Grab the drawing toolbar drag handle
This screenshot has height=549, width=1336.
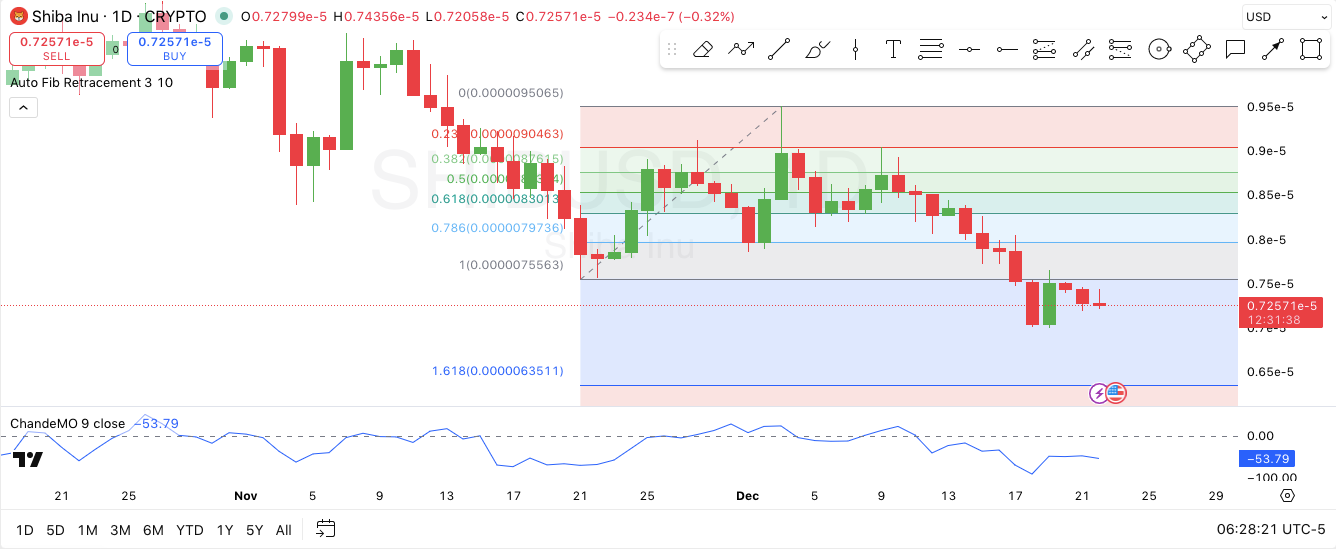point(672,49)
